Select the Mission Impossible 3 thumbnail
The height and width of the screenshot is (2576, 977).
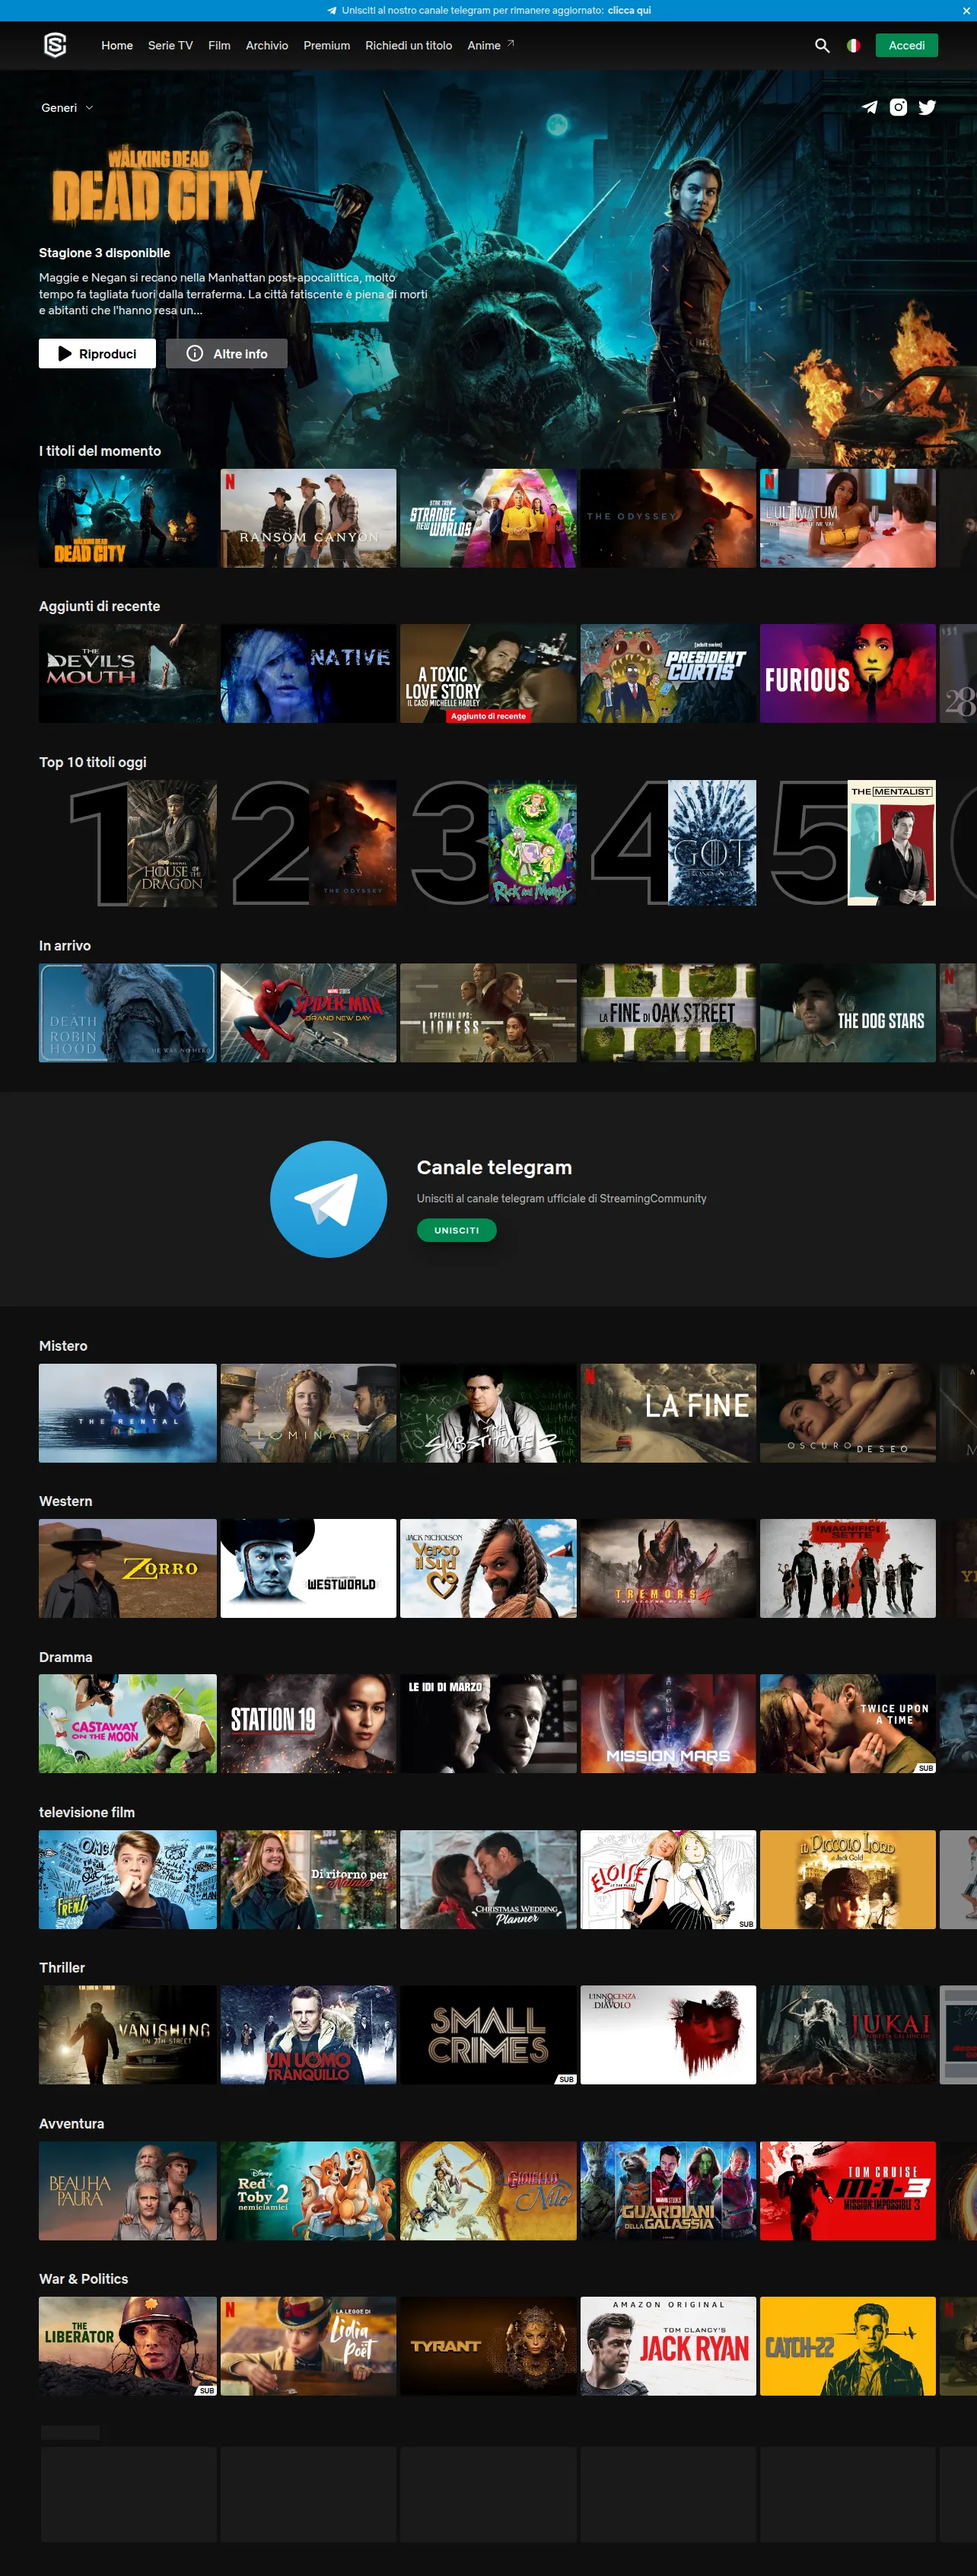pos(848,2190)
